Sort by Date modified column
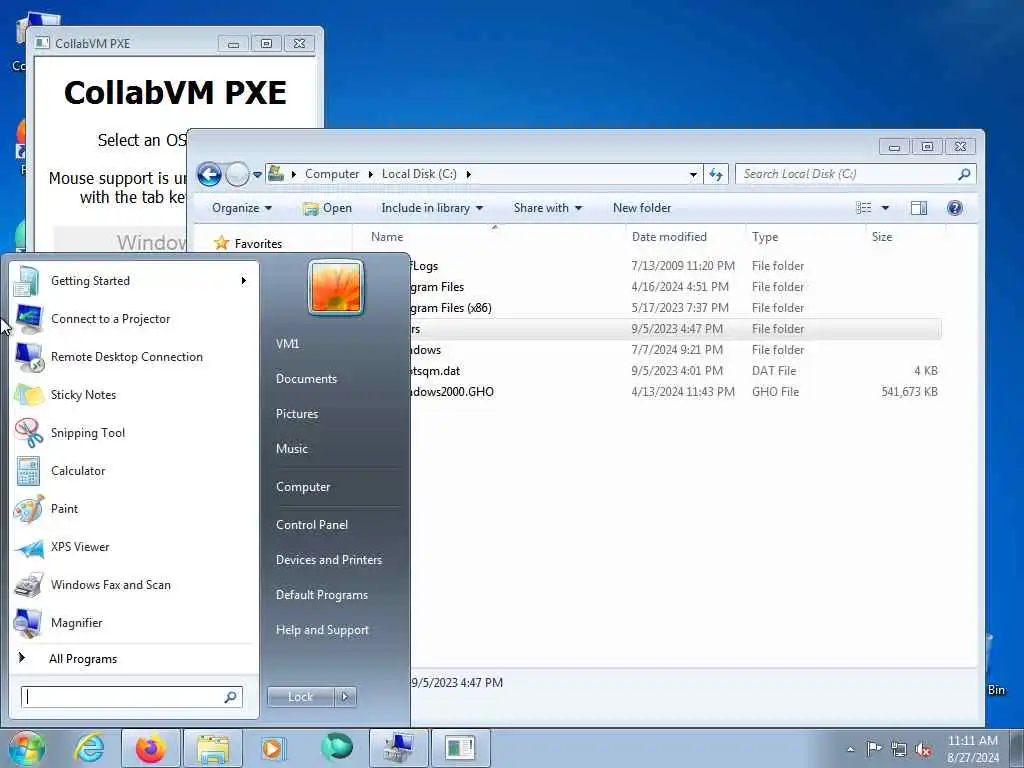The height and width of the screenshot is (768, 1024). coord(669,236)
